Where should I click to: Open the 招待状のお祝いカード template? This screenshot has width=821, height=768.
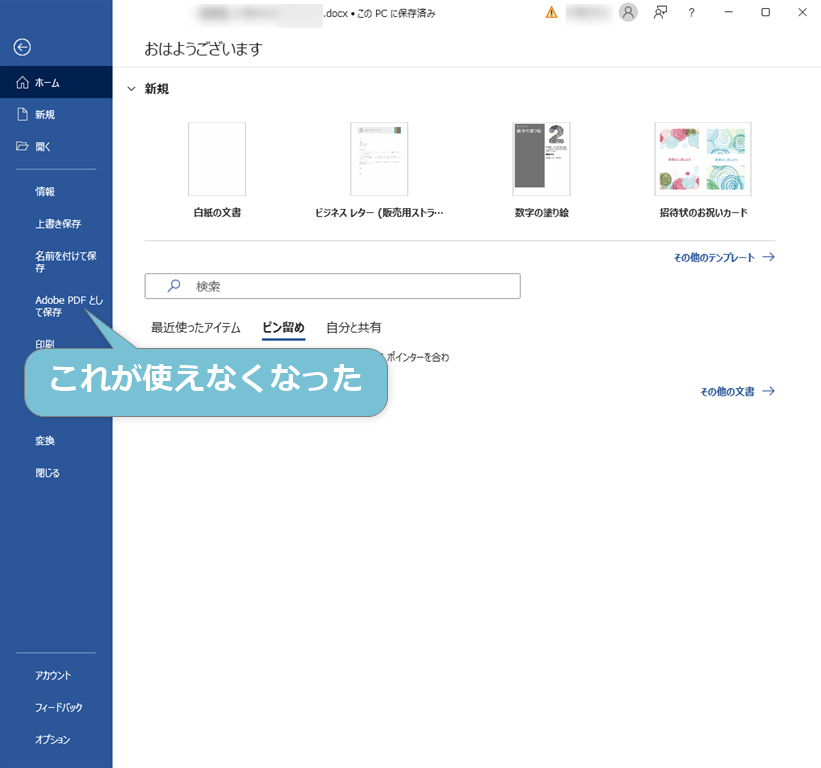point(703,170)
